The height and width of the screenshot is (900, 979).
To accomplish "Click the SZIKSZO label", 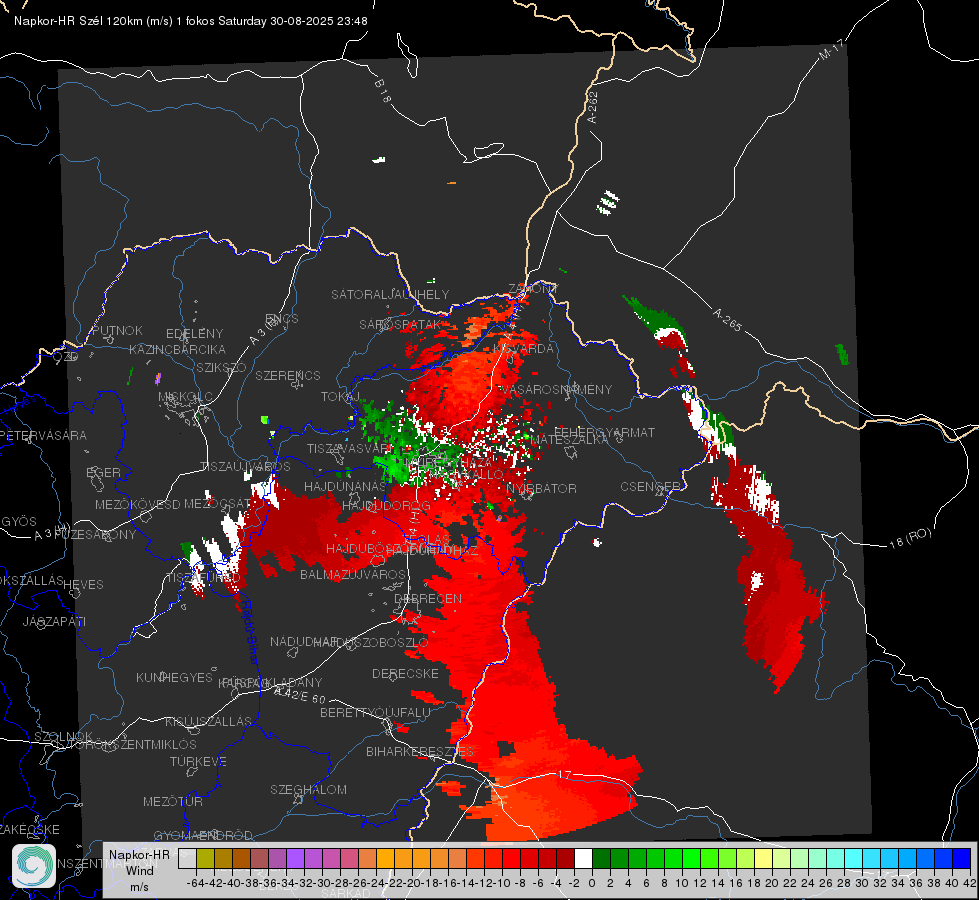I will pyautogui.click(x=222, y=367).
